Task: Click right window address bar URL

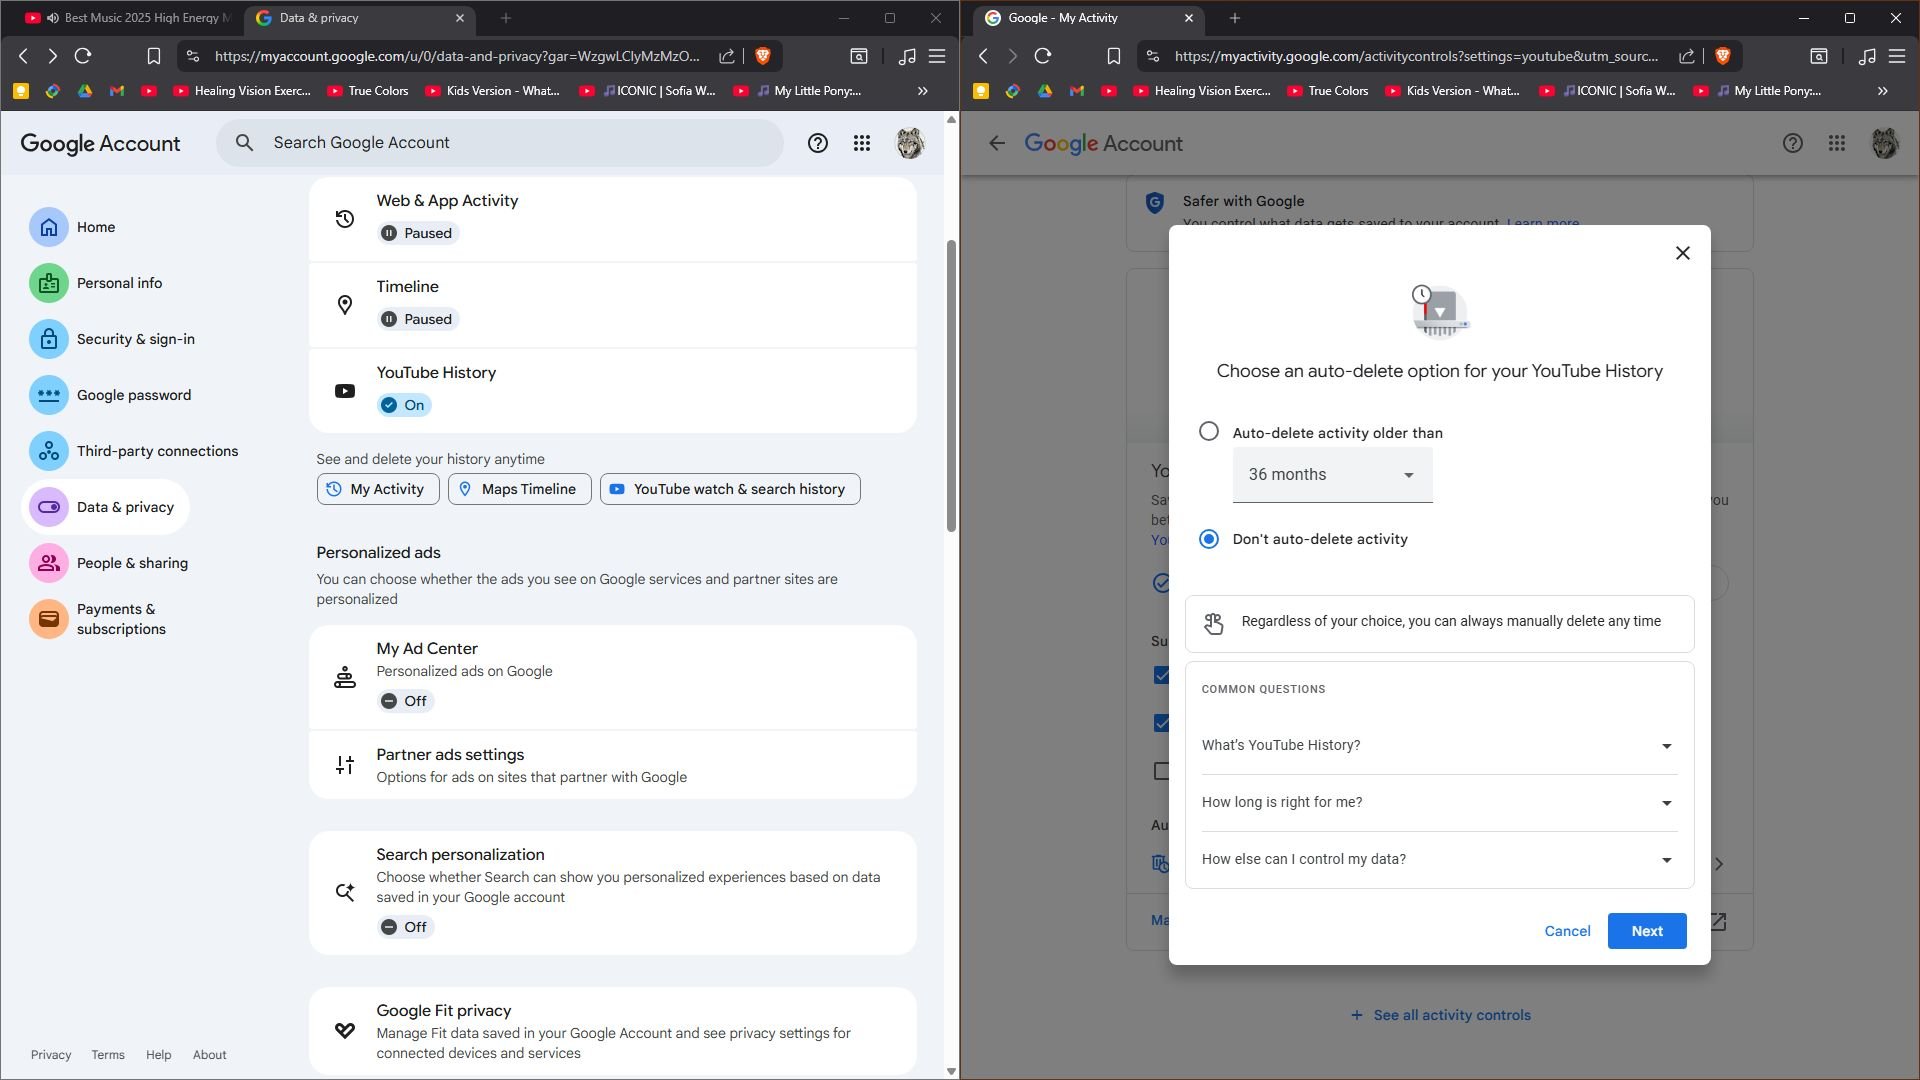Action: [1416, 56]
